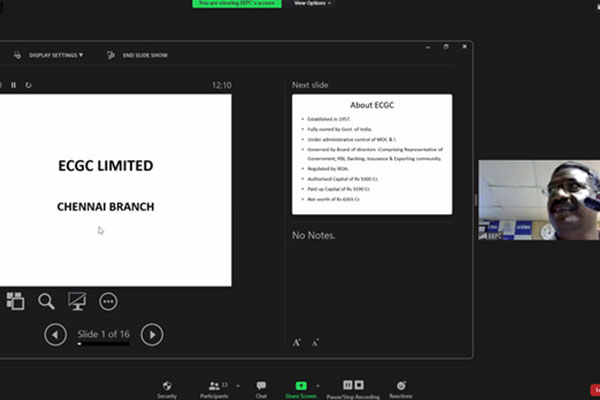Click End Slide Show button

tap(145, 55)
